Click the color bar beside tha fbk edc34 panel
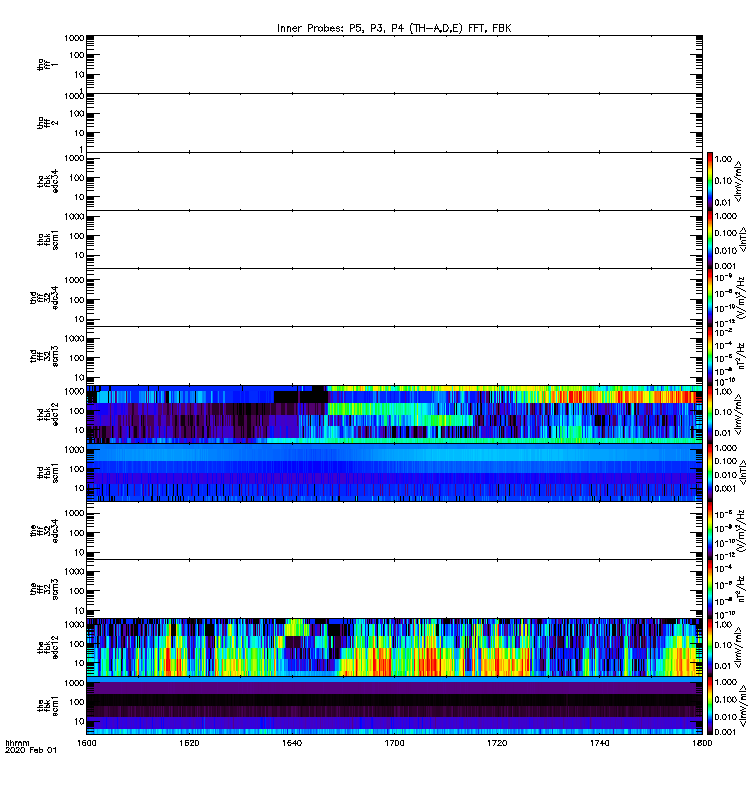This screenshot has height=800, width=750. point(710,181)
